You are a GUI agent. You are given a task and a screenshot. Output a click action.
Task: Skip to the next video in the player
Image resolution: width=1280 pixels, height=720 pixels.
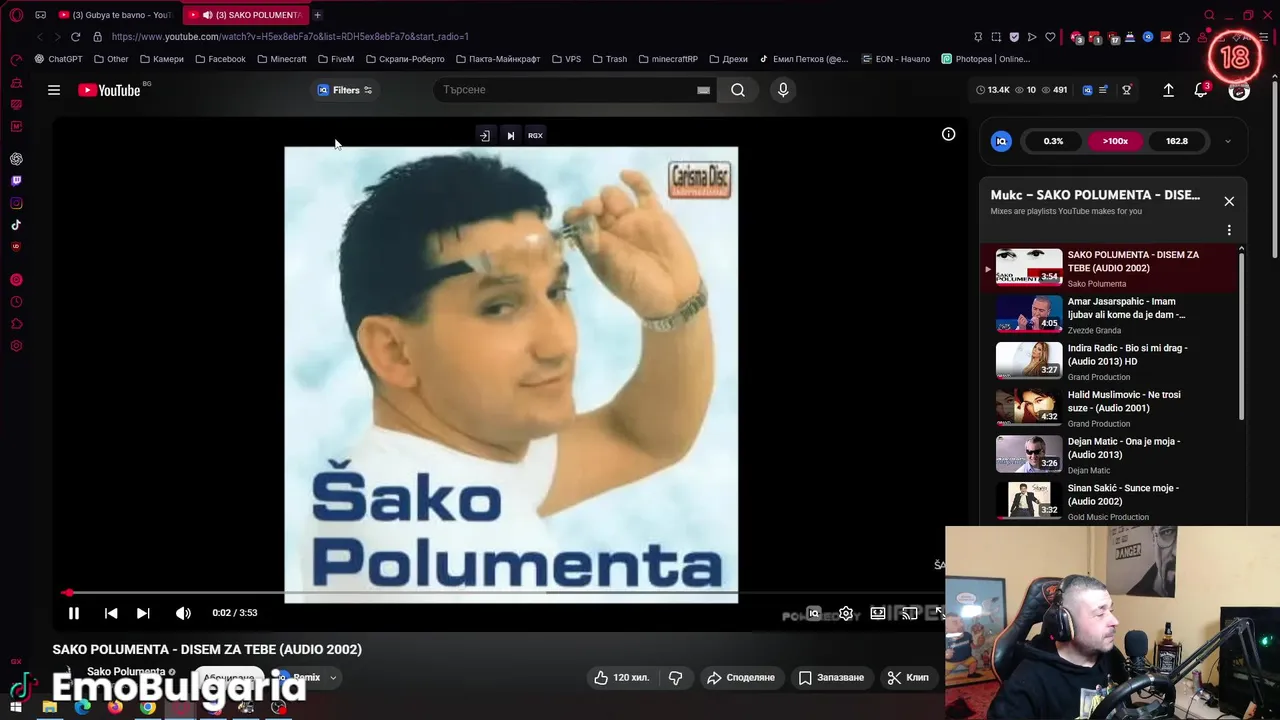click(x=143, y=613)
